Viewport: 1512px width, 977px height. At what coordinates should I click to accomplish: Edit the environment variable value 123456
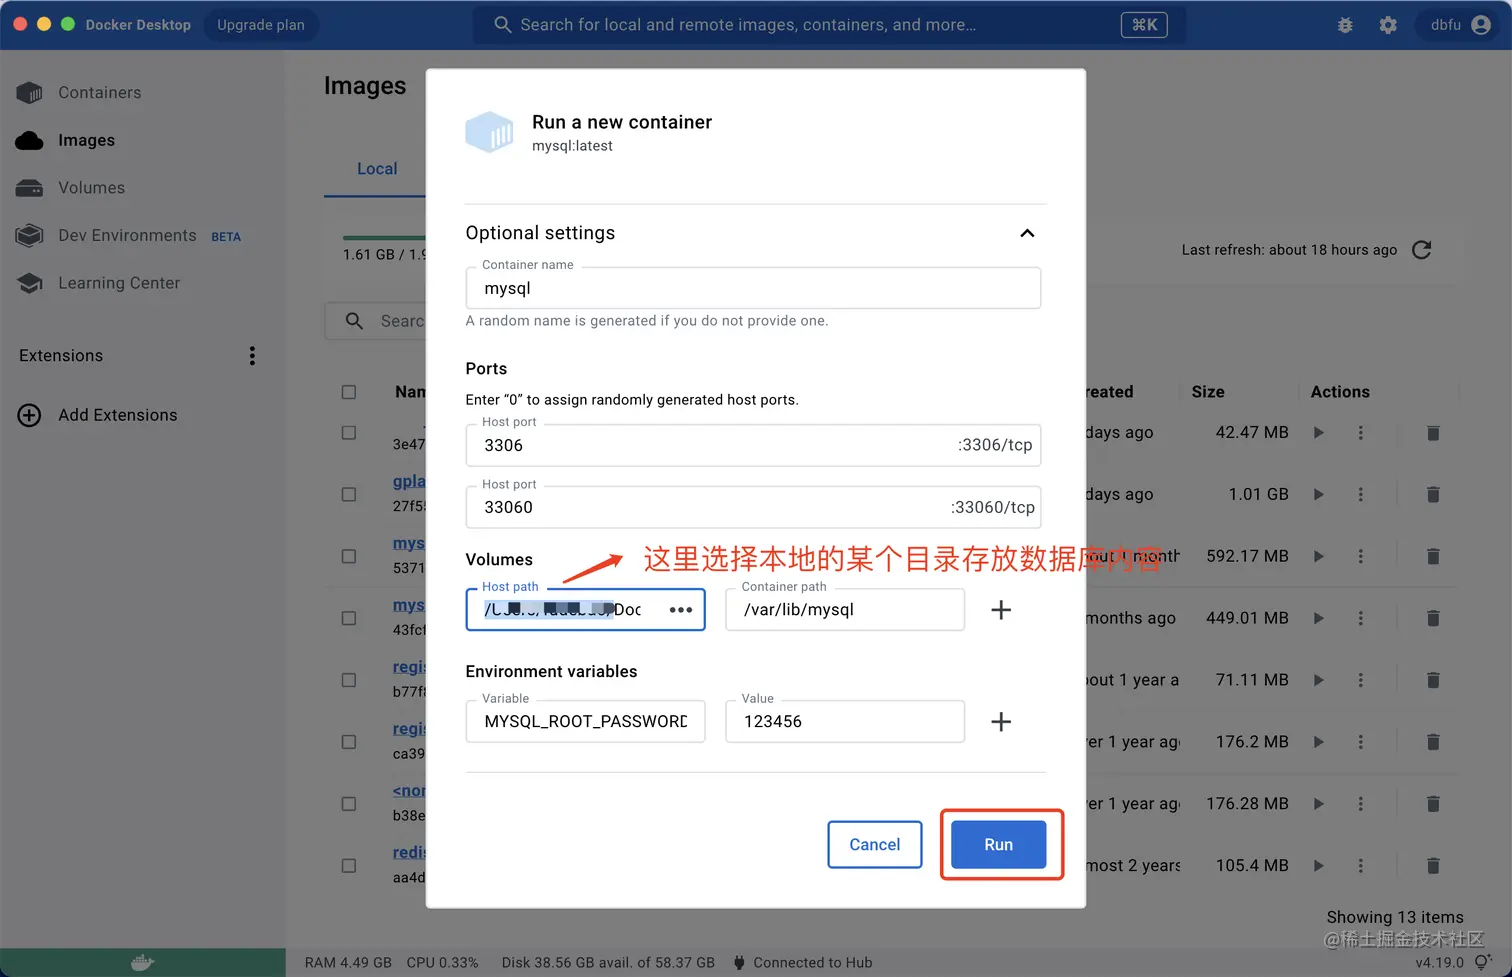845,722
